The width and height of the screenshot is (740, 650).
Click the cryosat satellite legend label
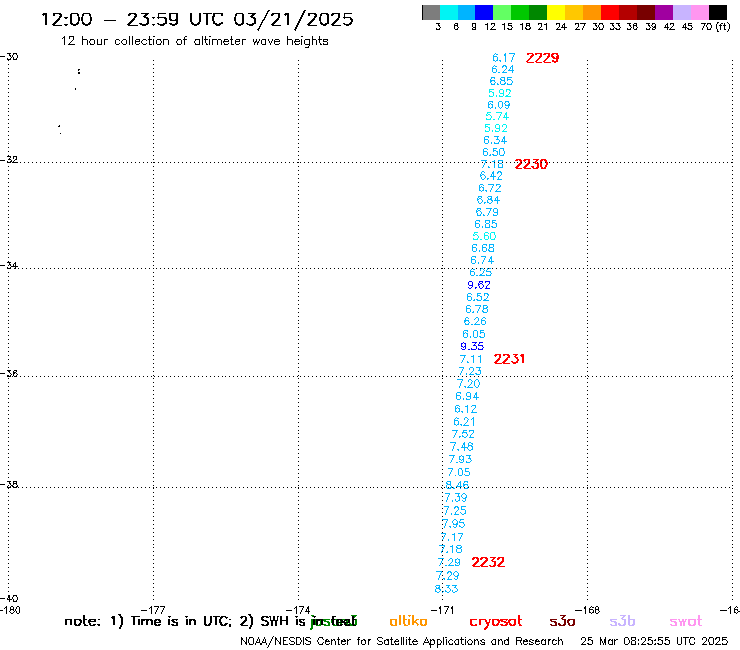coord(496,622)
